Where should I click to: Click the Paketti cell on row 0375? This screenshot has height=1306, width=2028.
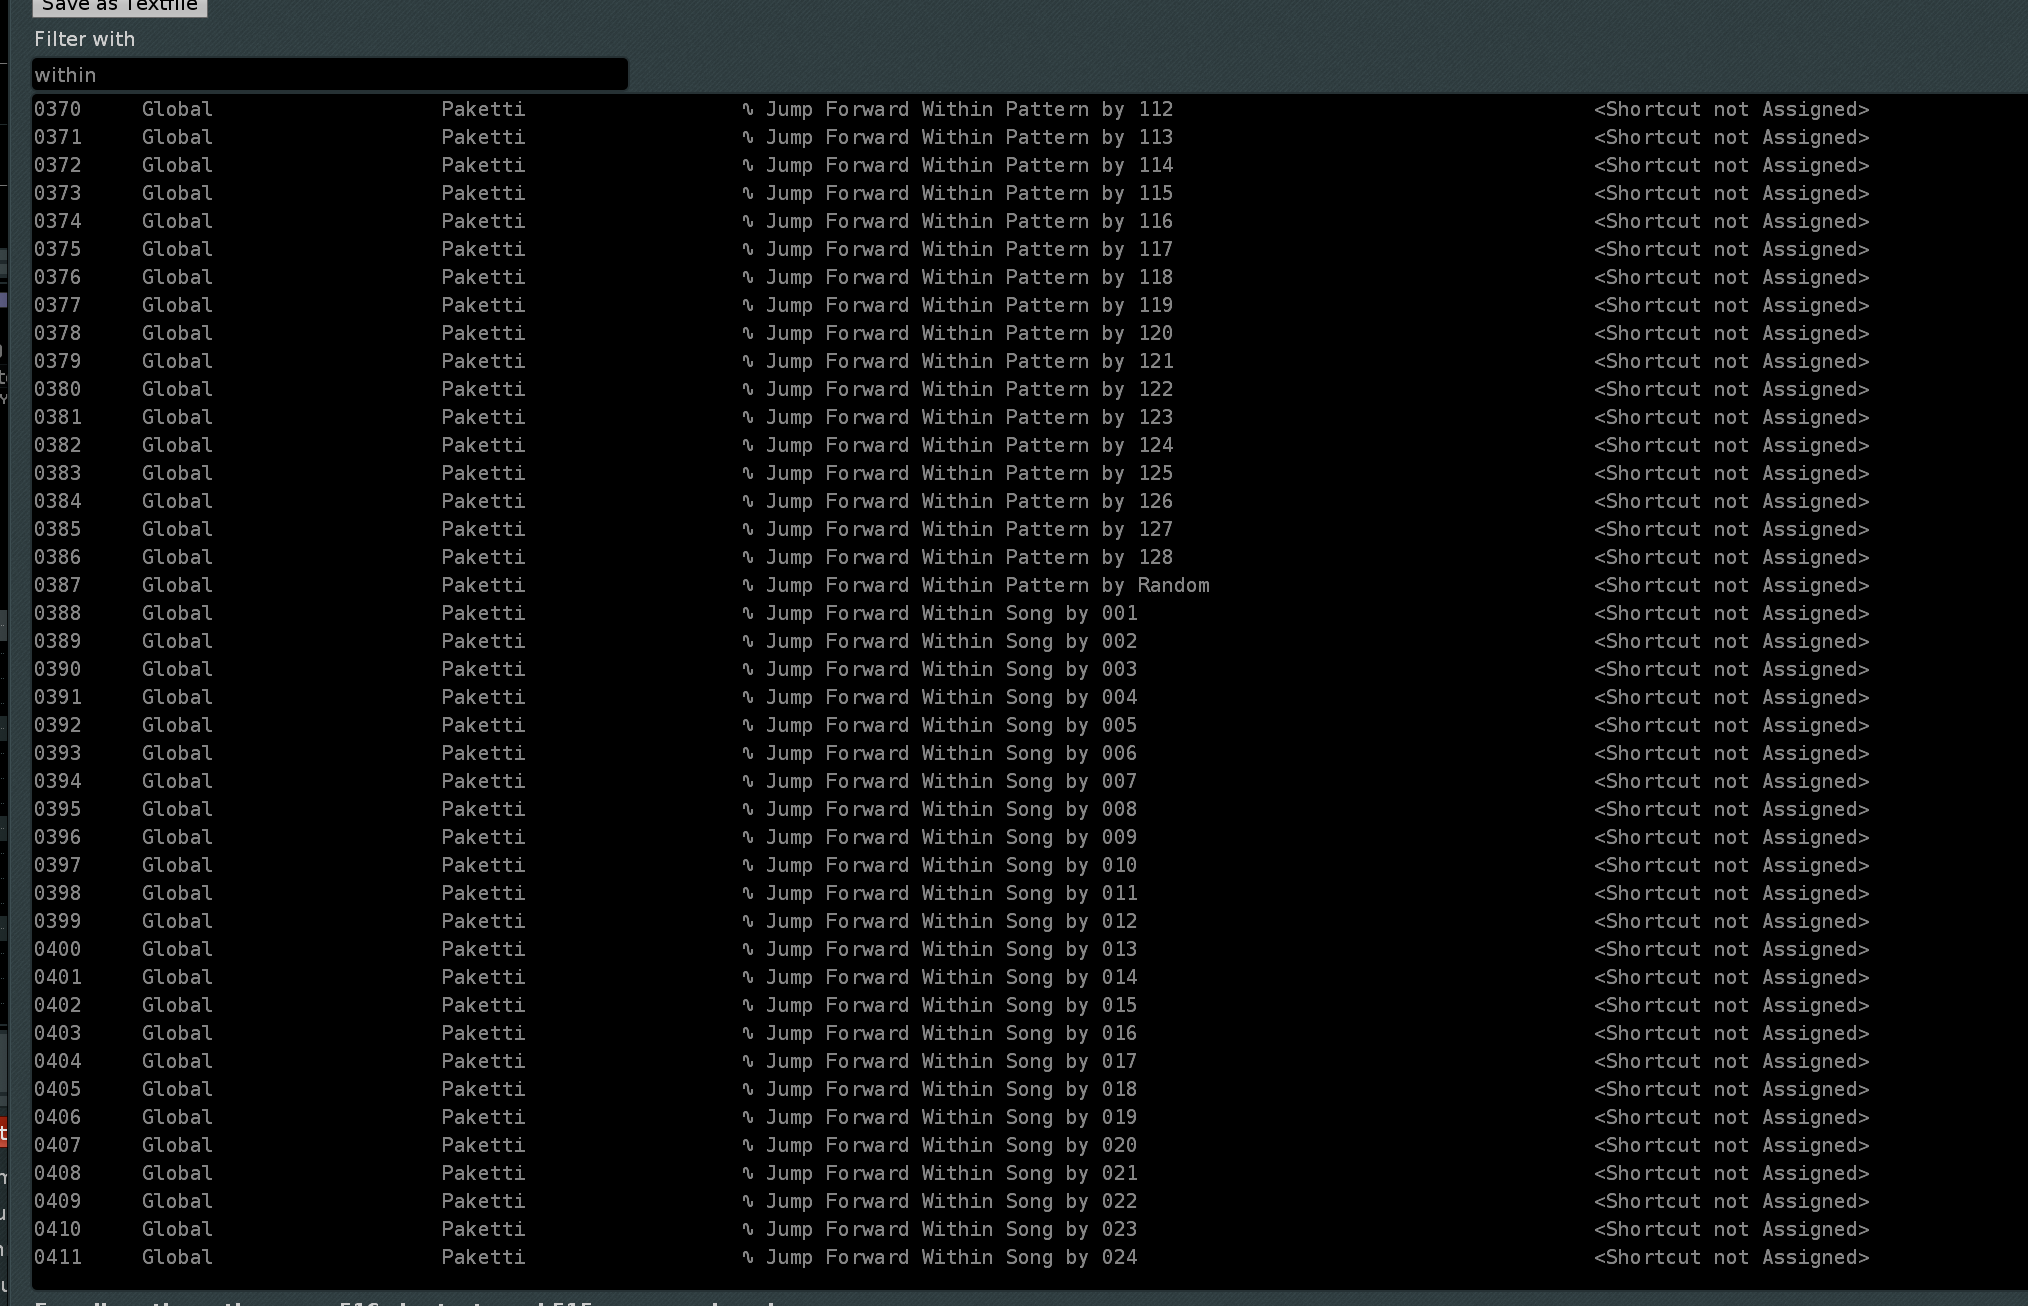coord(483,249)
